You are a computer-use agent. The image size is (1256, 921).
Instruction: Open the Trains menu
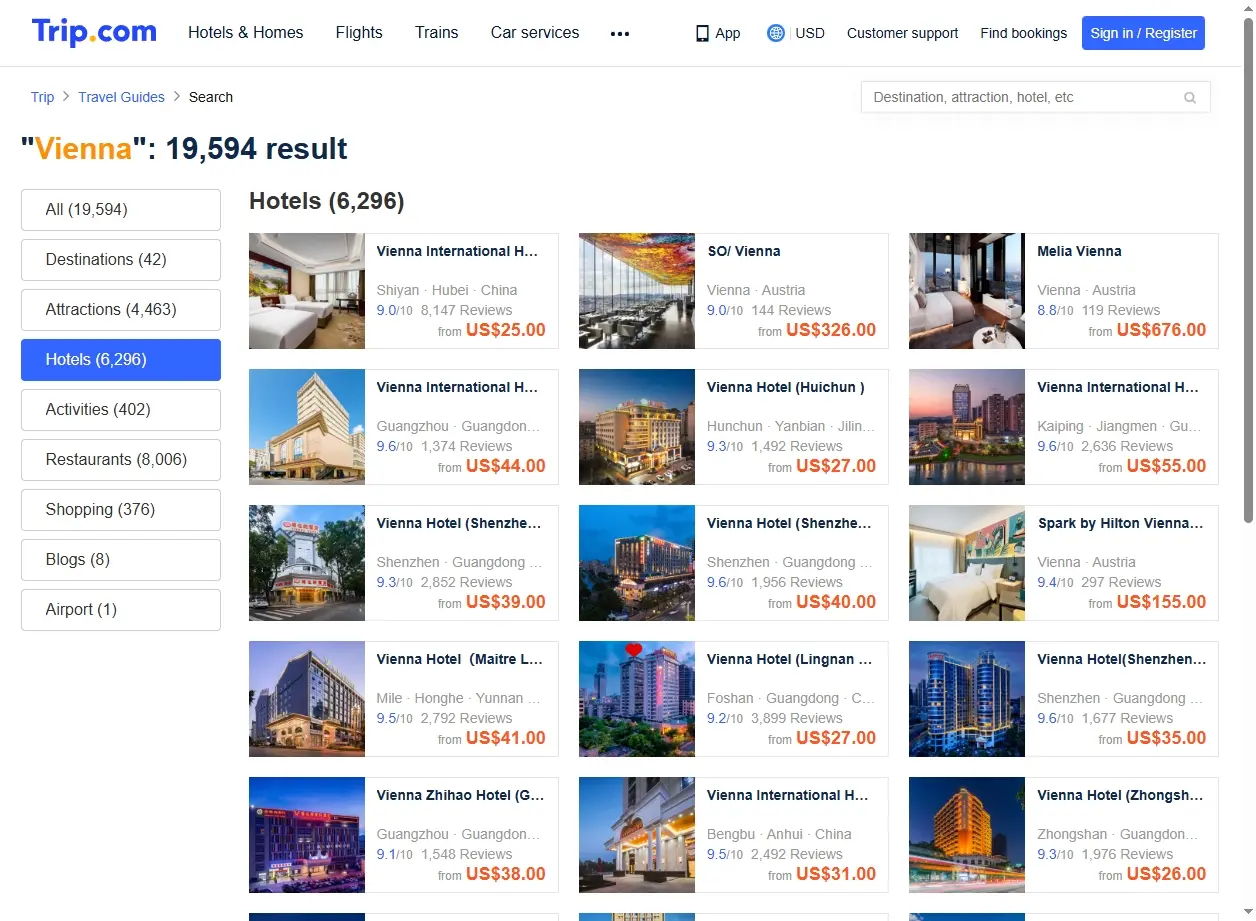pos(437,32)
